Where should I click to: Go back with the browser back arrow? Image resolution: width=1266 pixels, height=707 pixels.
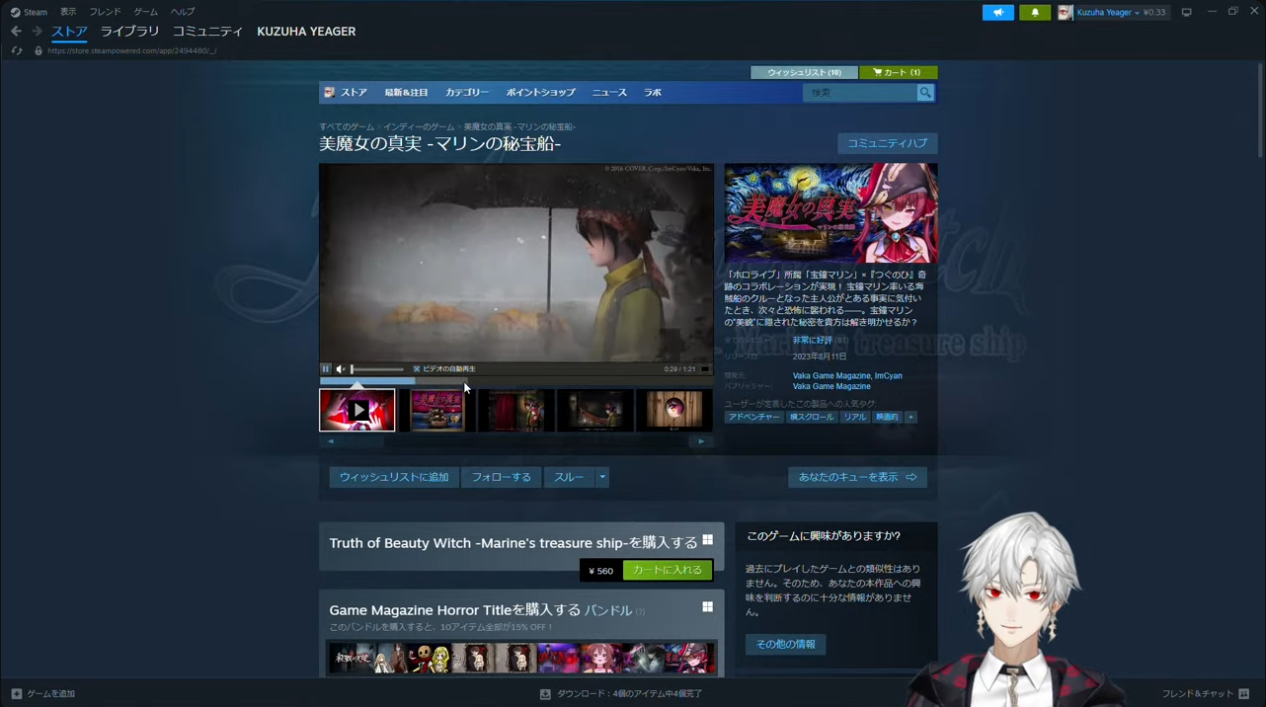[x=16, y=31]
